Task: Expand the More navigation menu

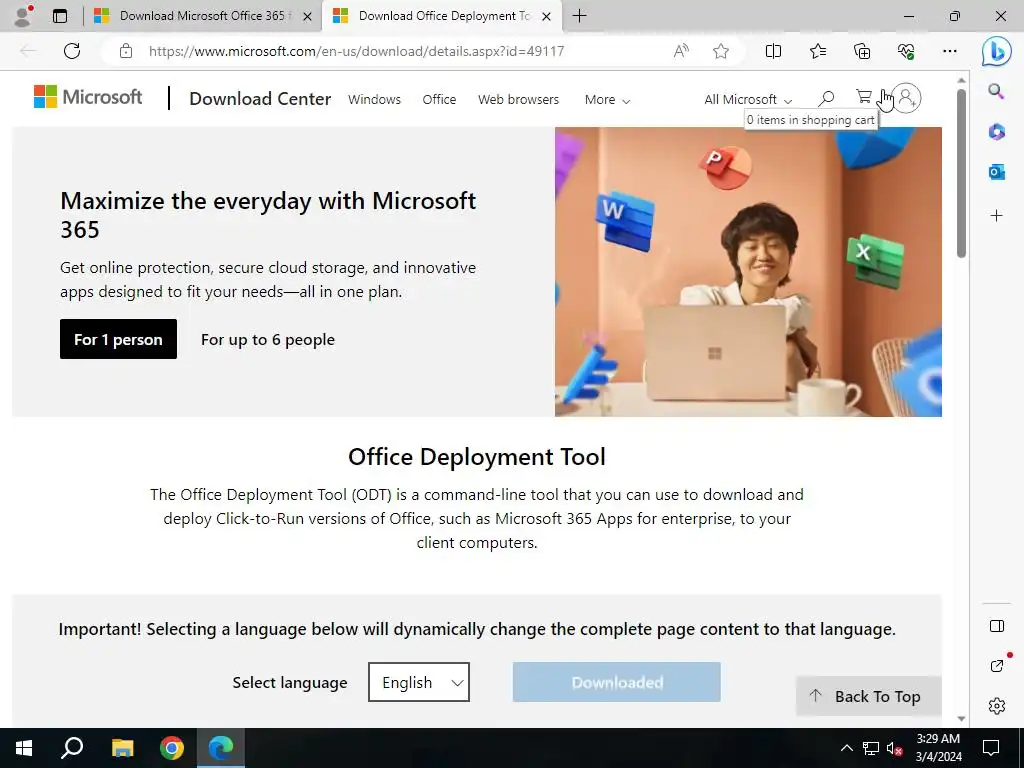Action: [x=607, y=100]
